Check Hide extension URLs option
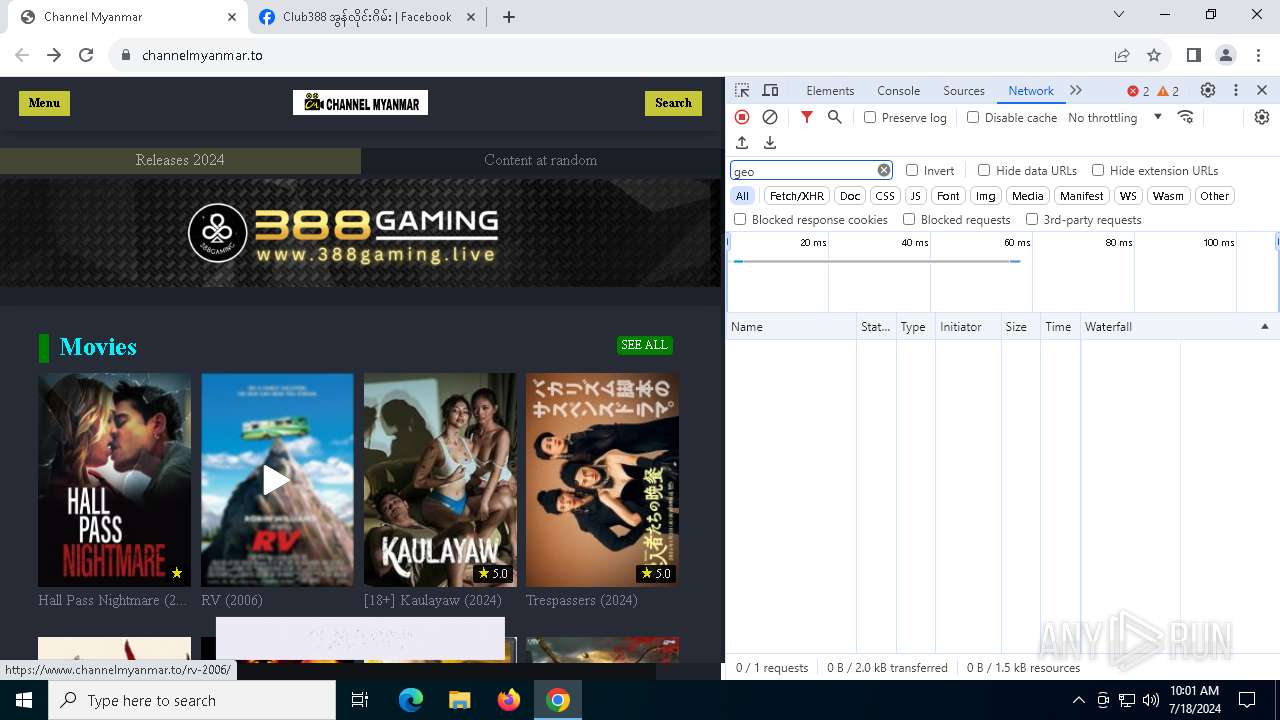 click(x=1098, y=170)
